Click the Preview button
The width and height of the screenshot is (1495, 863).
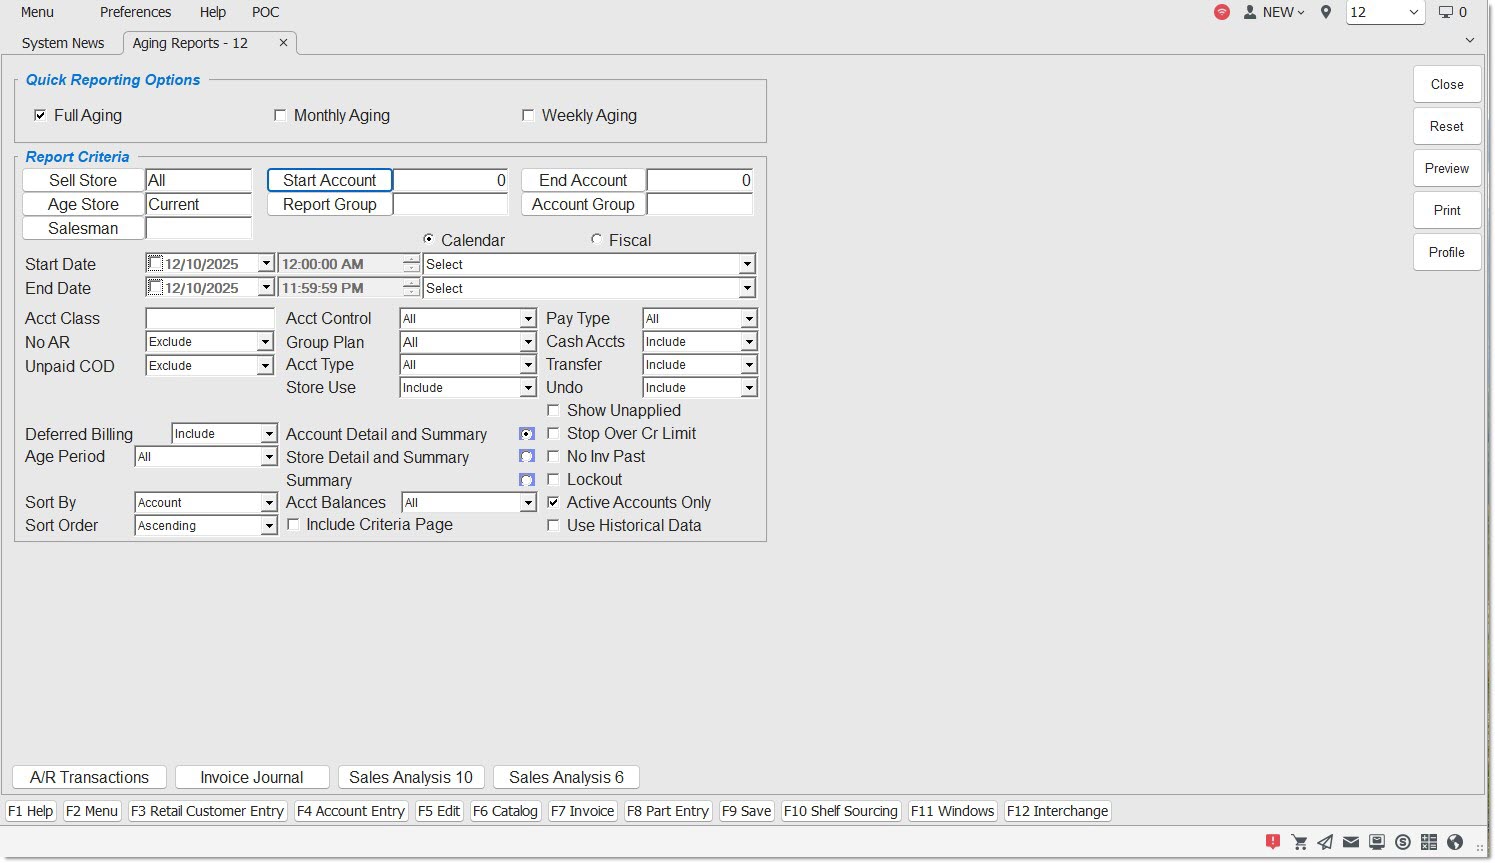click(x=1446, y=169)
